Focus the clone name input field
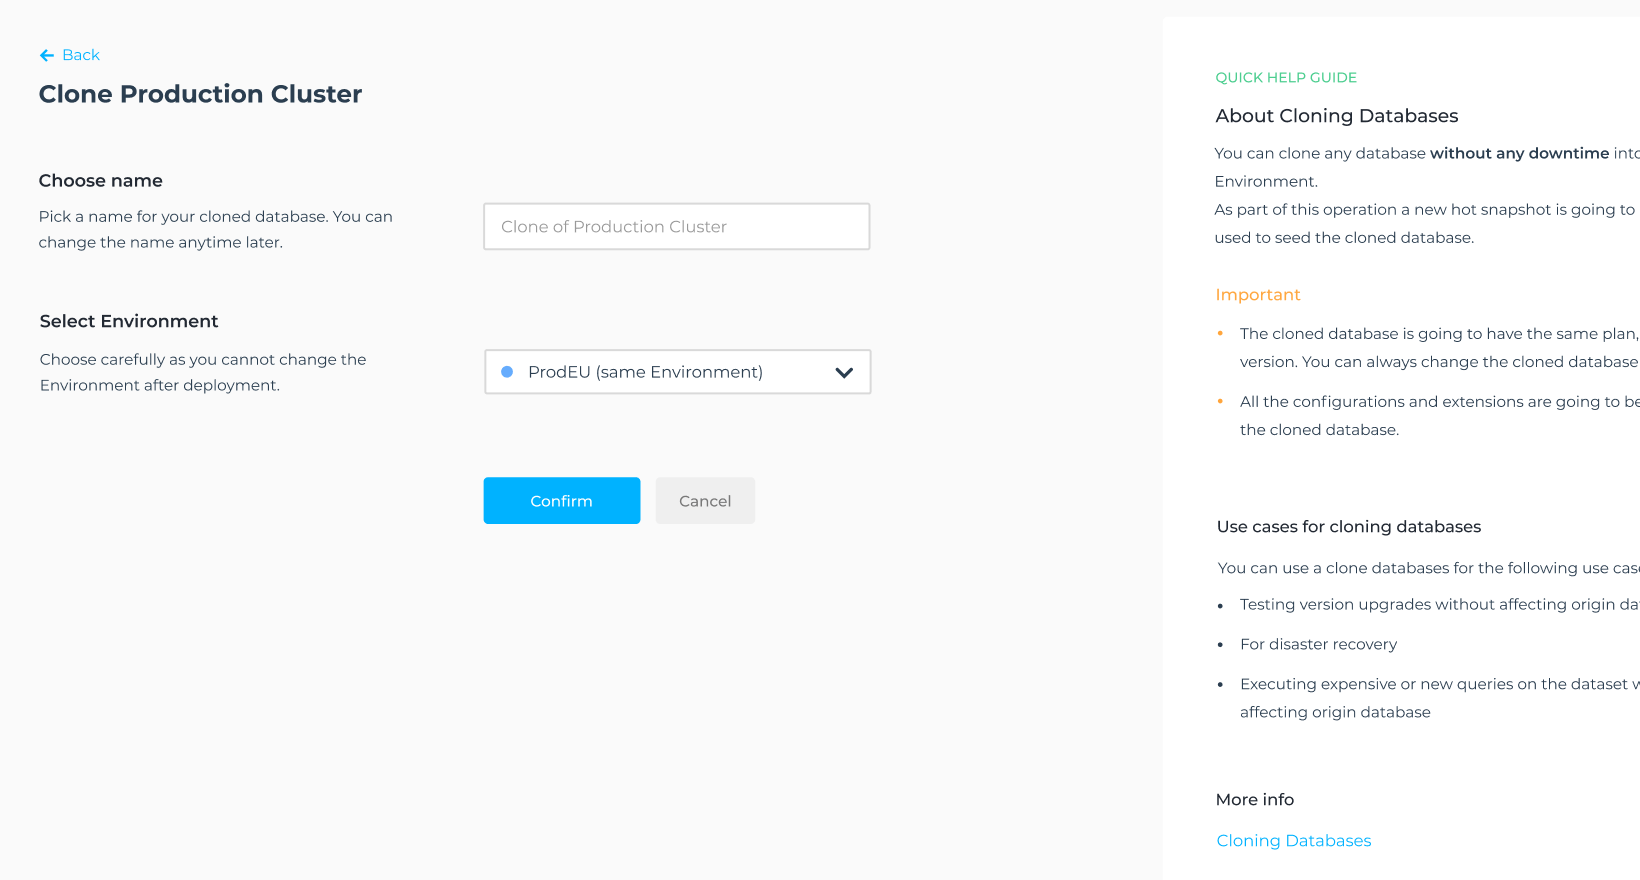Image resolution: width=1640 pixels, height=880 pixels. click(676, 227)
